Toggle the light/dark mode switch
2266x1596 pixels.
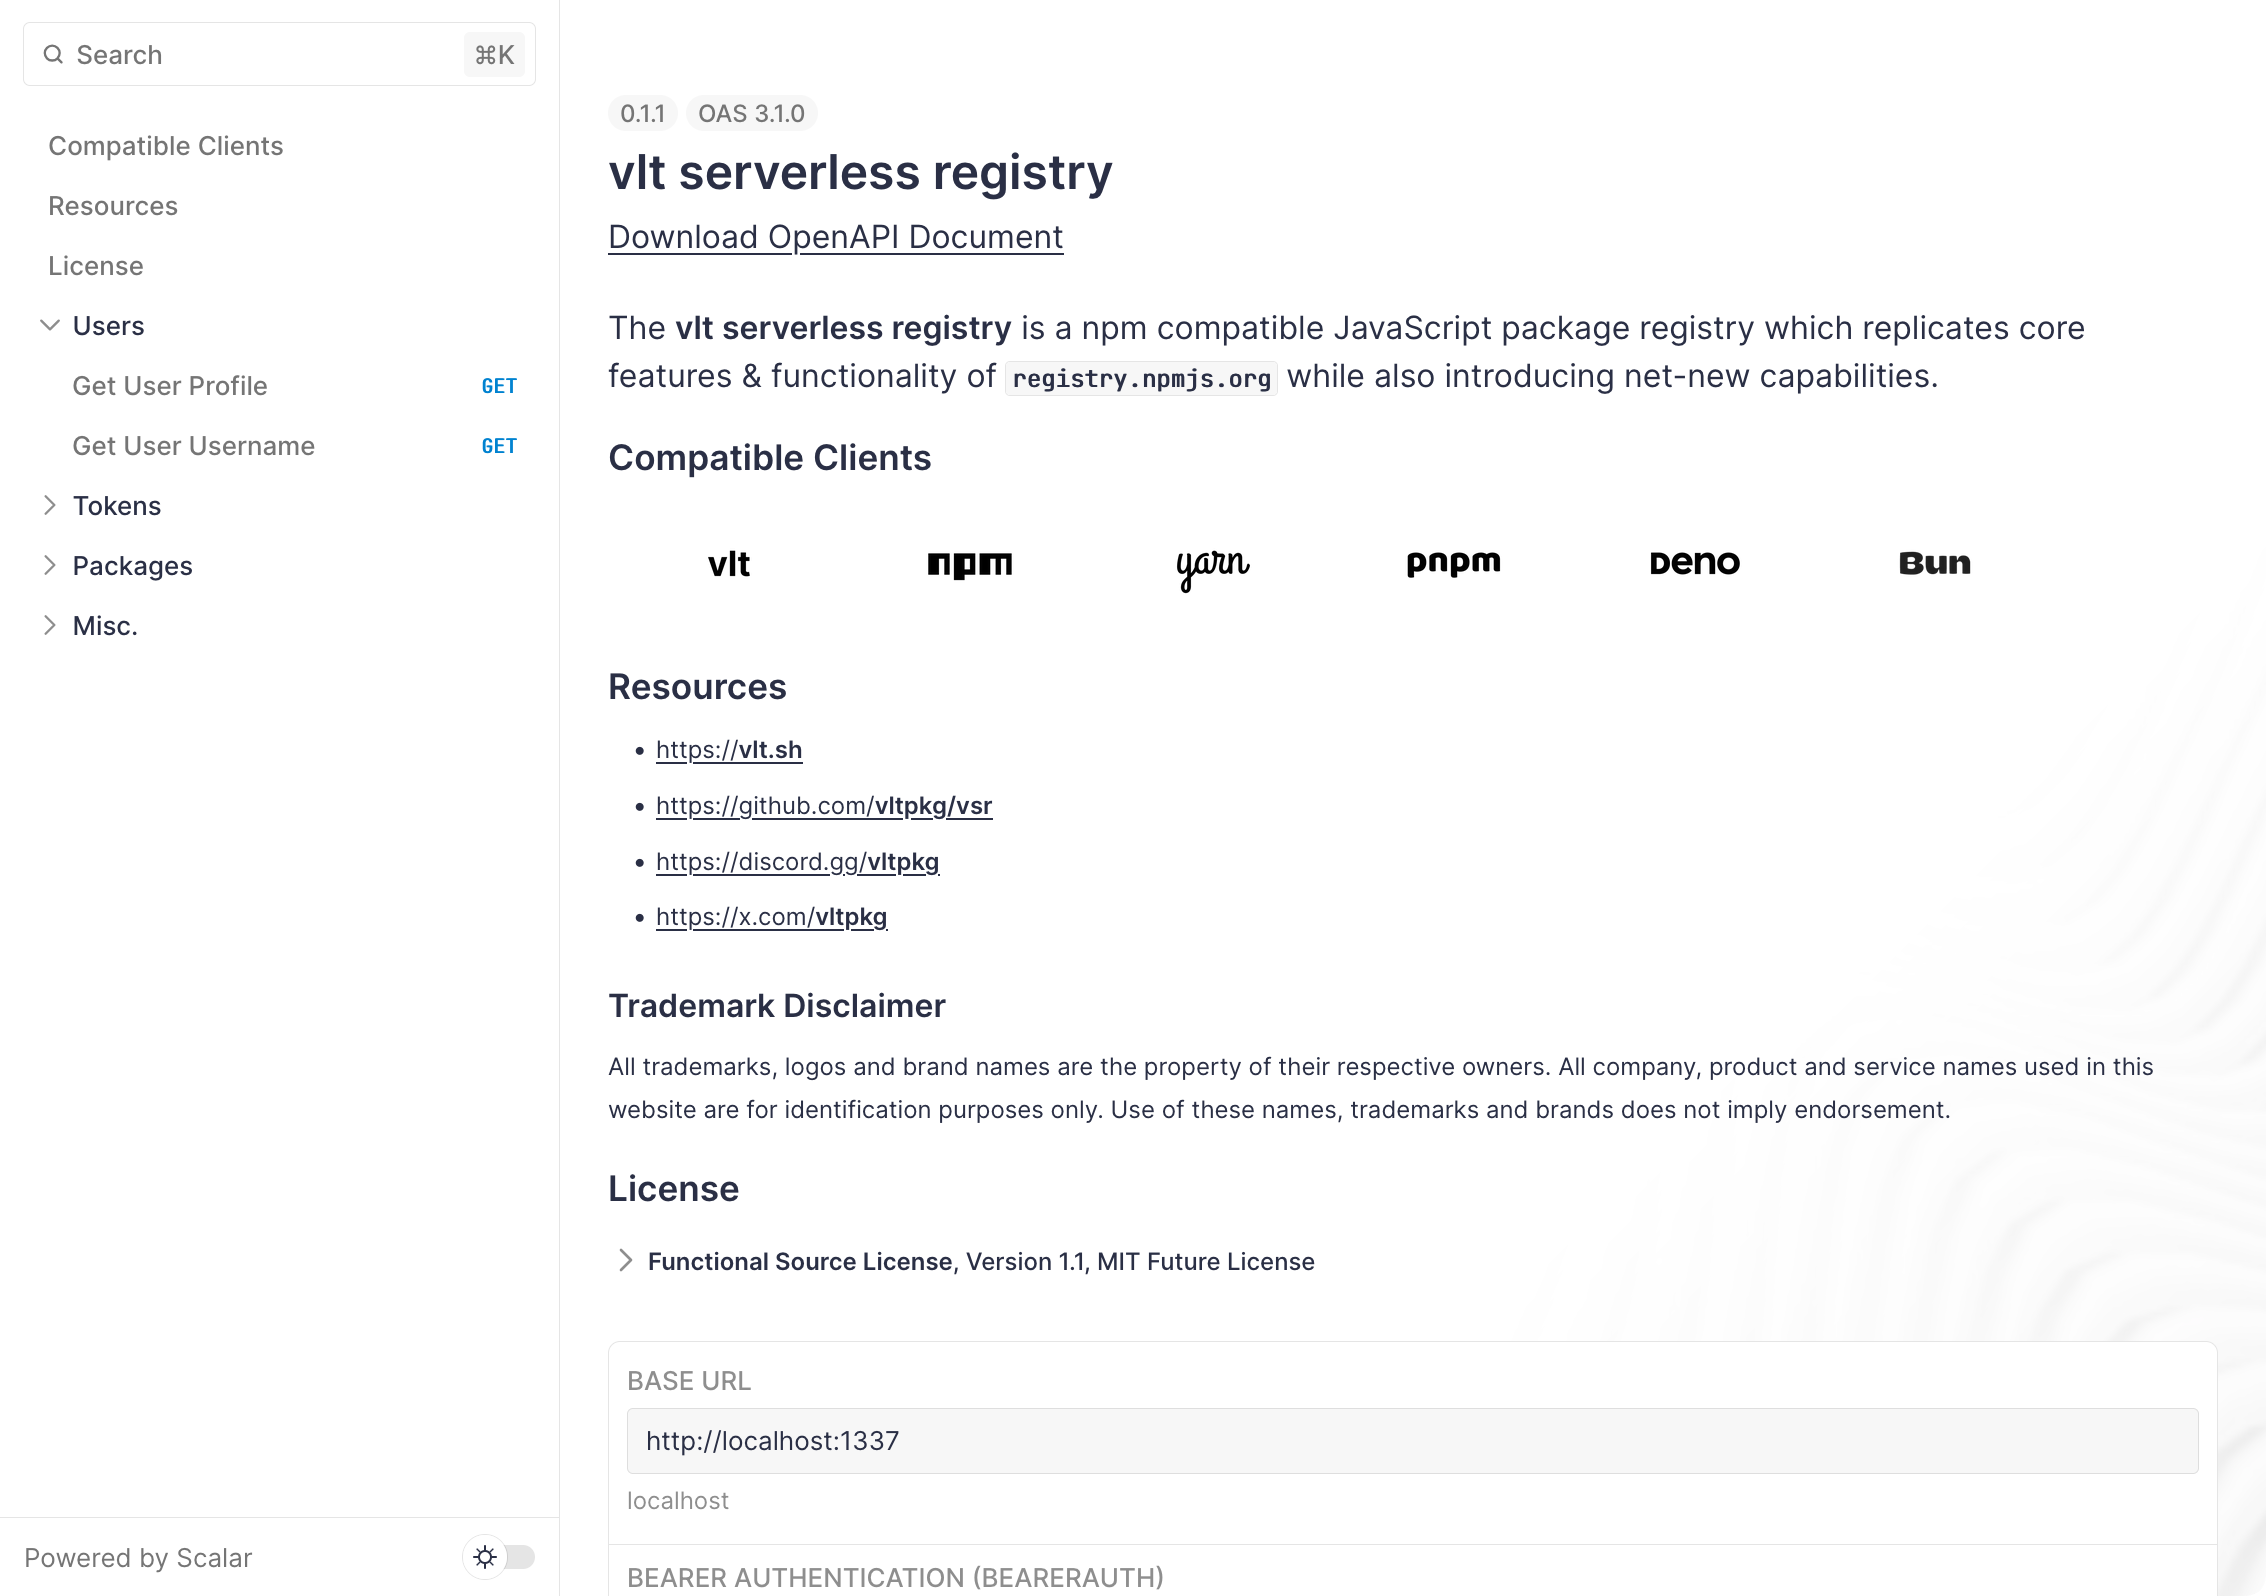(499, 1557)
